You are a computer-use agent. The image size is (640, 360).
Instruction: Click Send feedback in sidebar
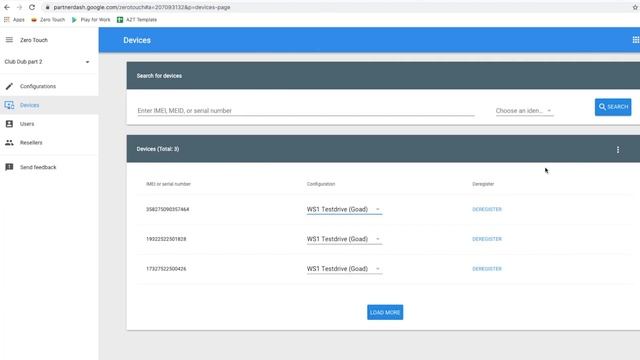click(38, 167)
